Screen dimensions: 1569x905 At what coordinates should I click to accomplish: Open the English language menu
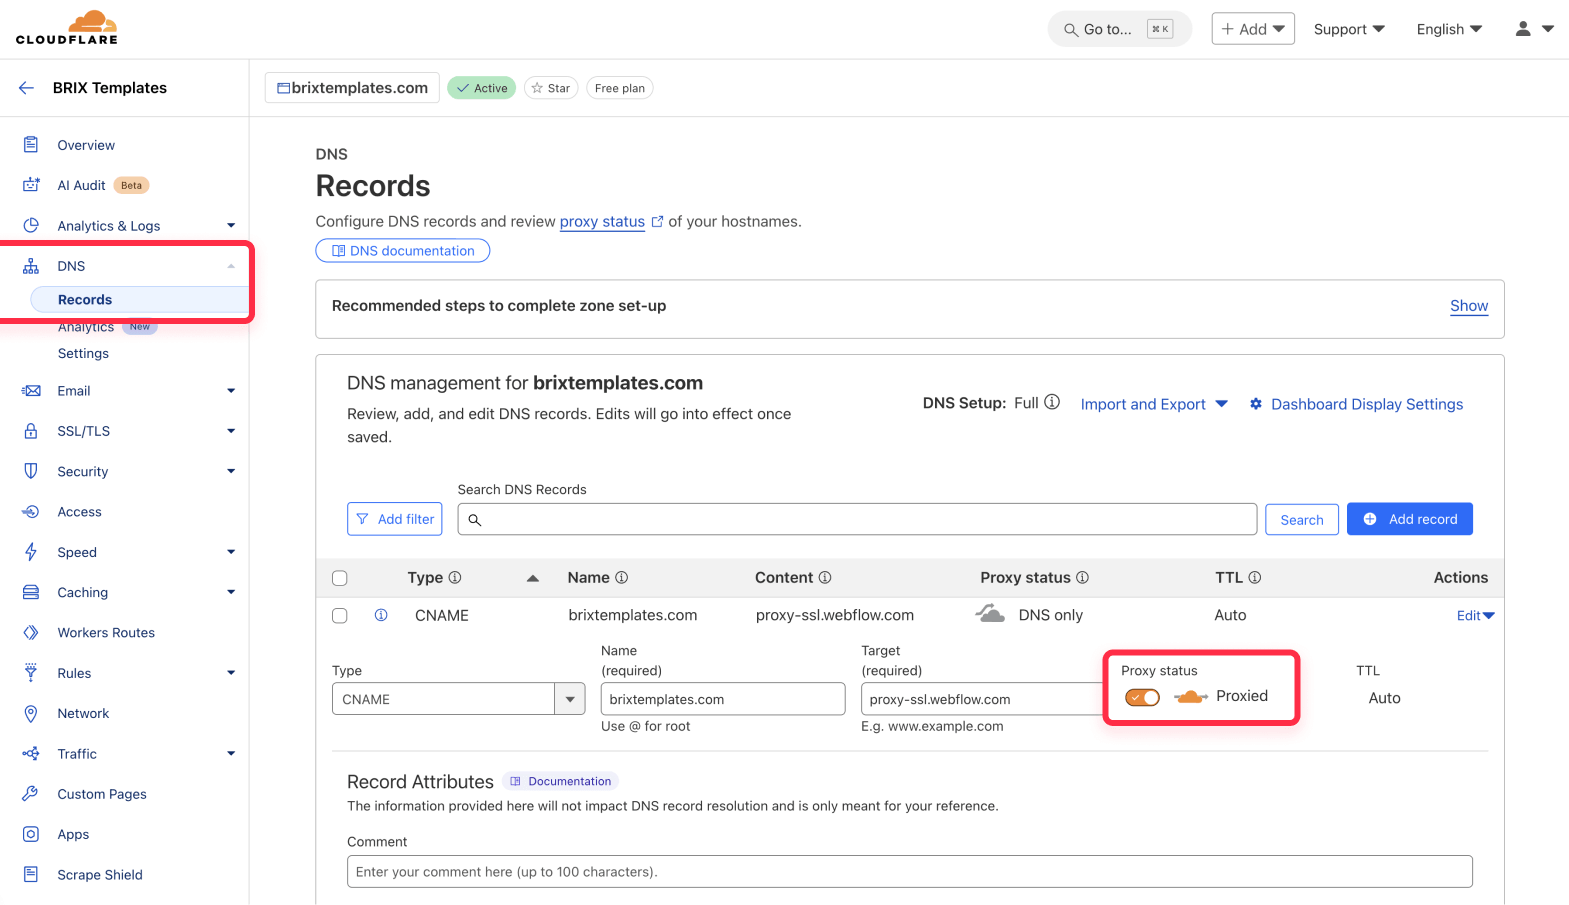[1449, 29]
